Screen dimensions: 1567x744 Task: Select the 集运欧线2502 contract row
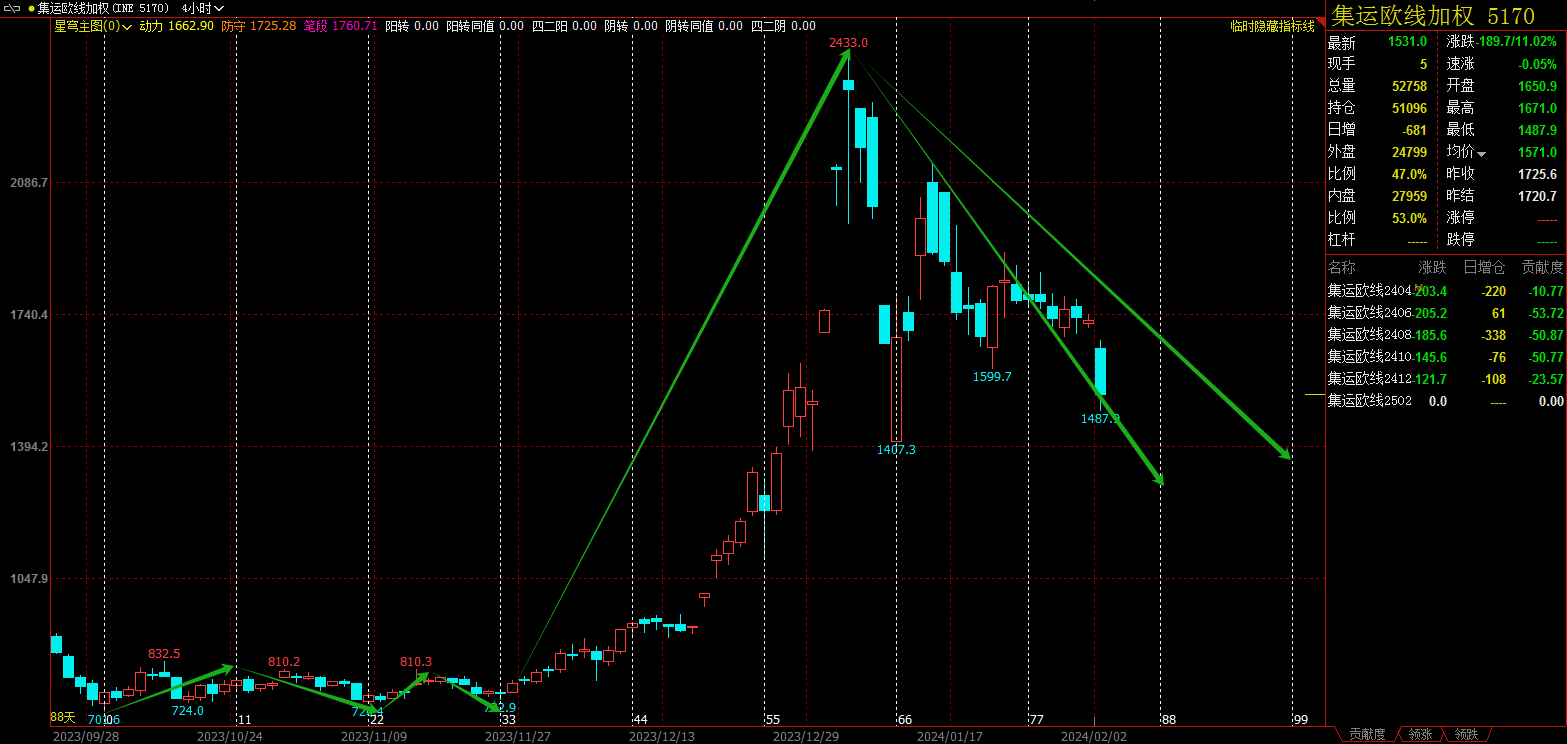[x=1446, y=401]
